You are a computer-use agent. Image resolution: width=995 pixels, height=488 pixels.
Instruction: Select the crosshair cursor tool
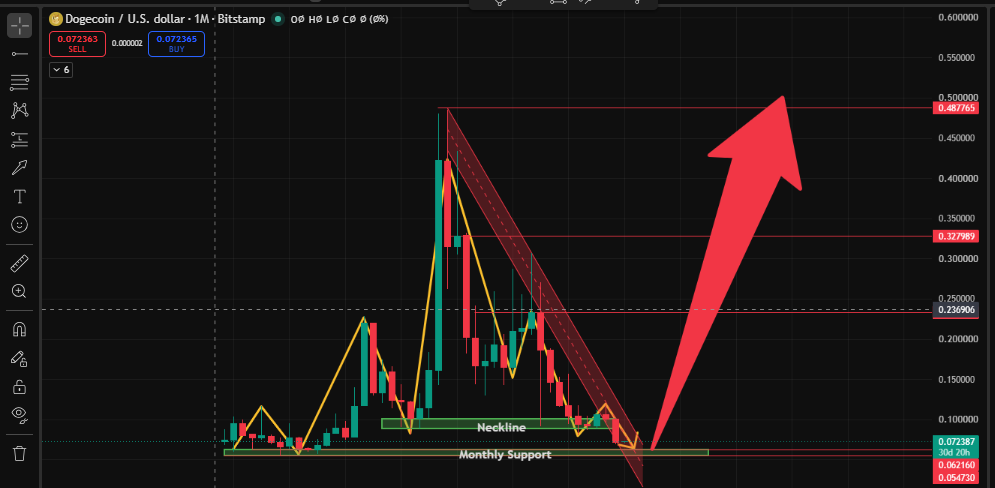(20, 25)
